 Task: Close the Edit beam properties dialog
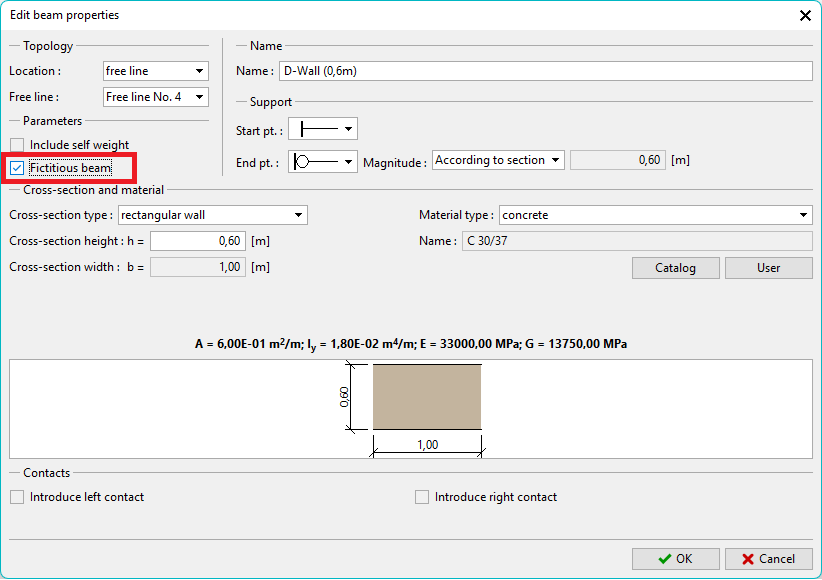pos(805,15)
